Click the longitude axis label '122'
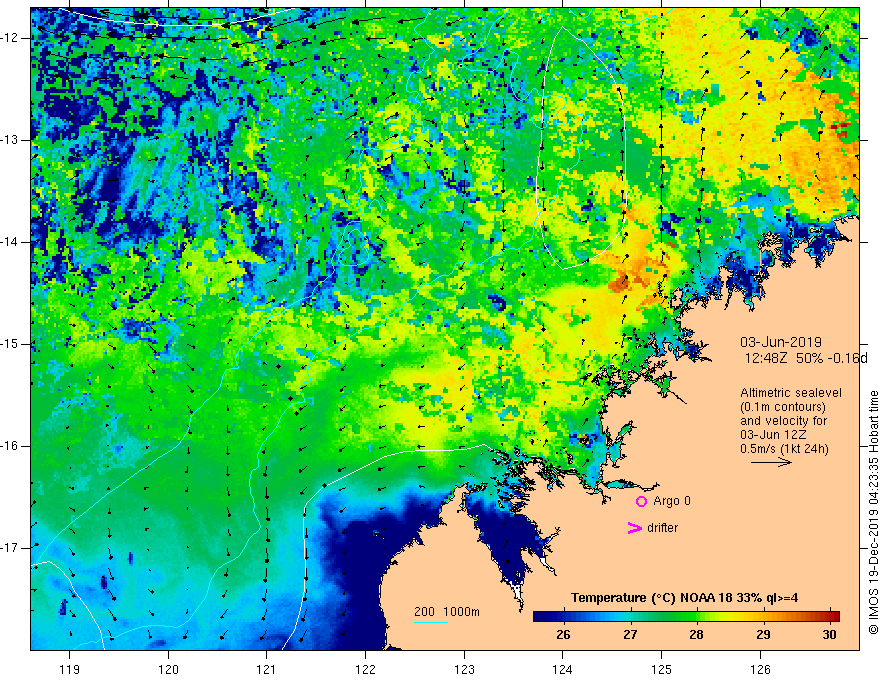 coord(365,669)
